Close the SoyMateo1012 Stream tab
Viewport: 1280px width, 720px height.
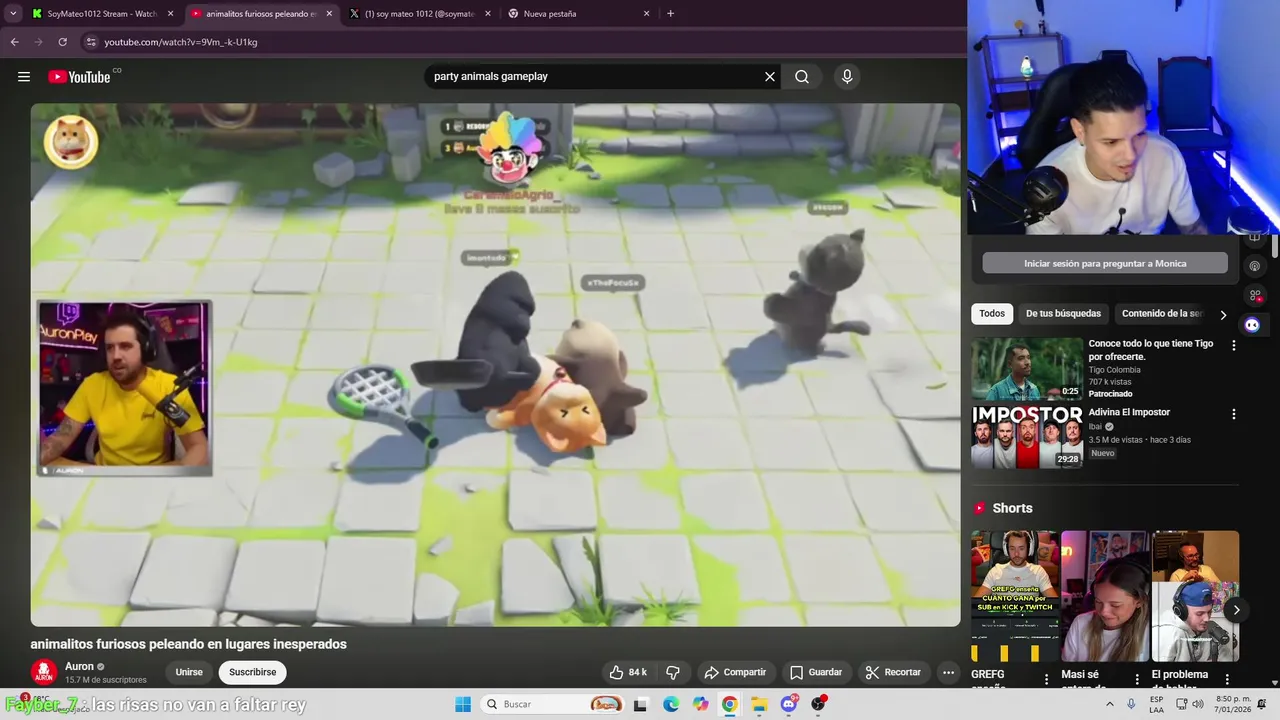pyautogui.click(x=170, y=14)
